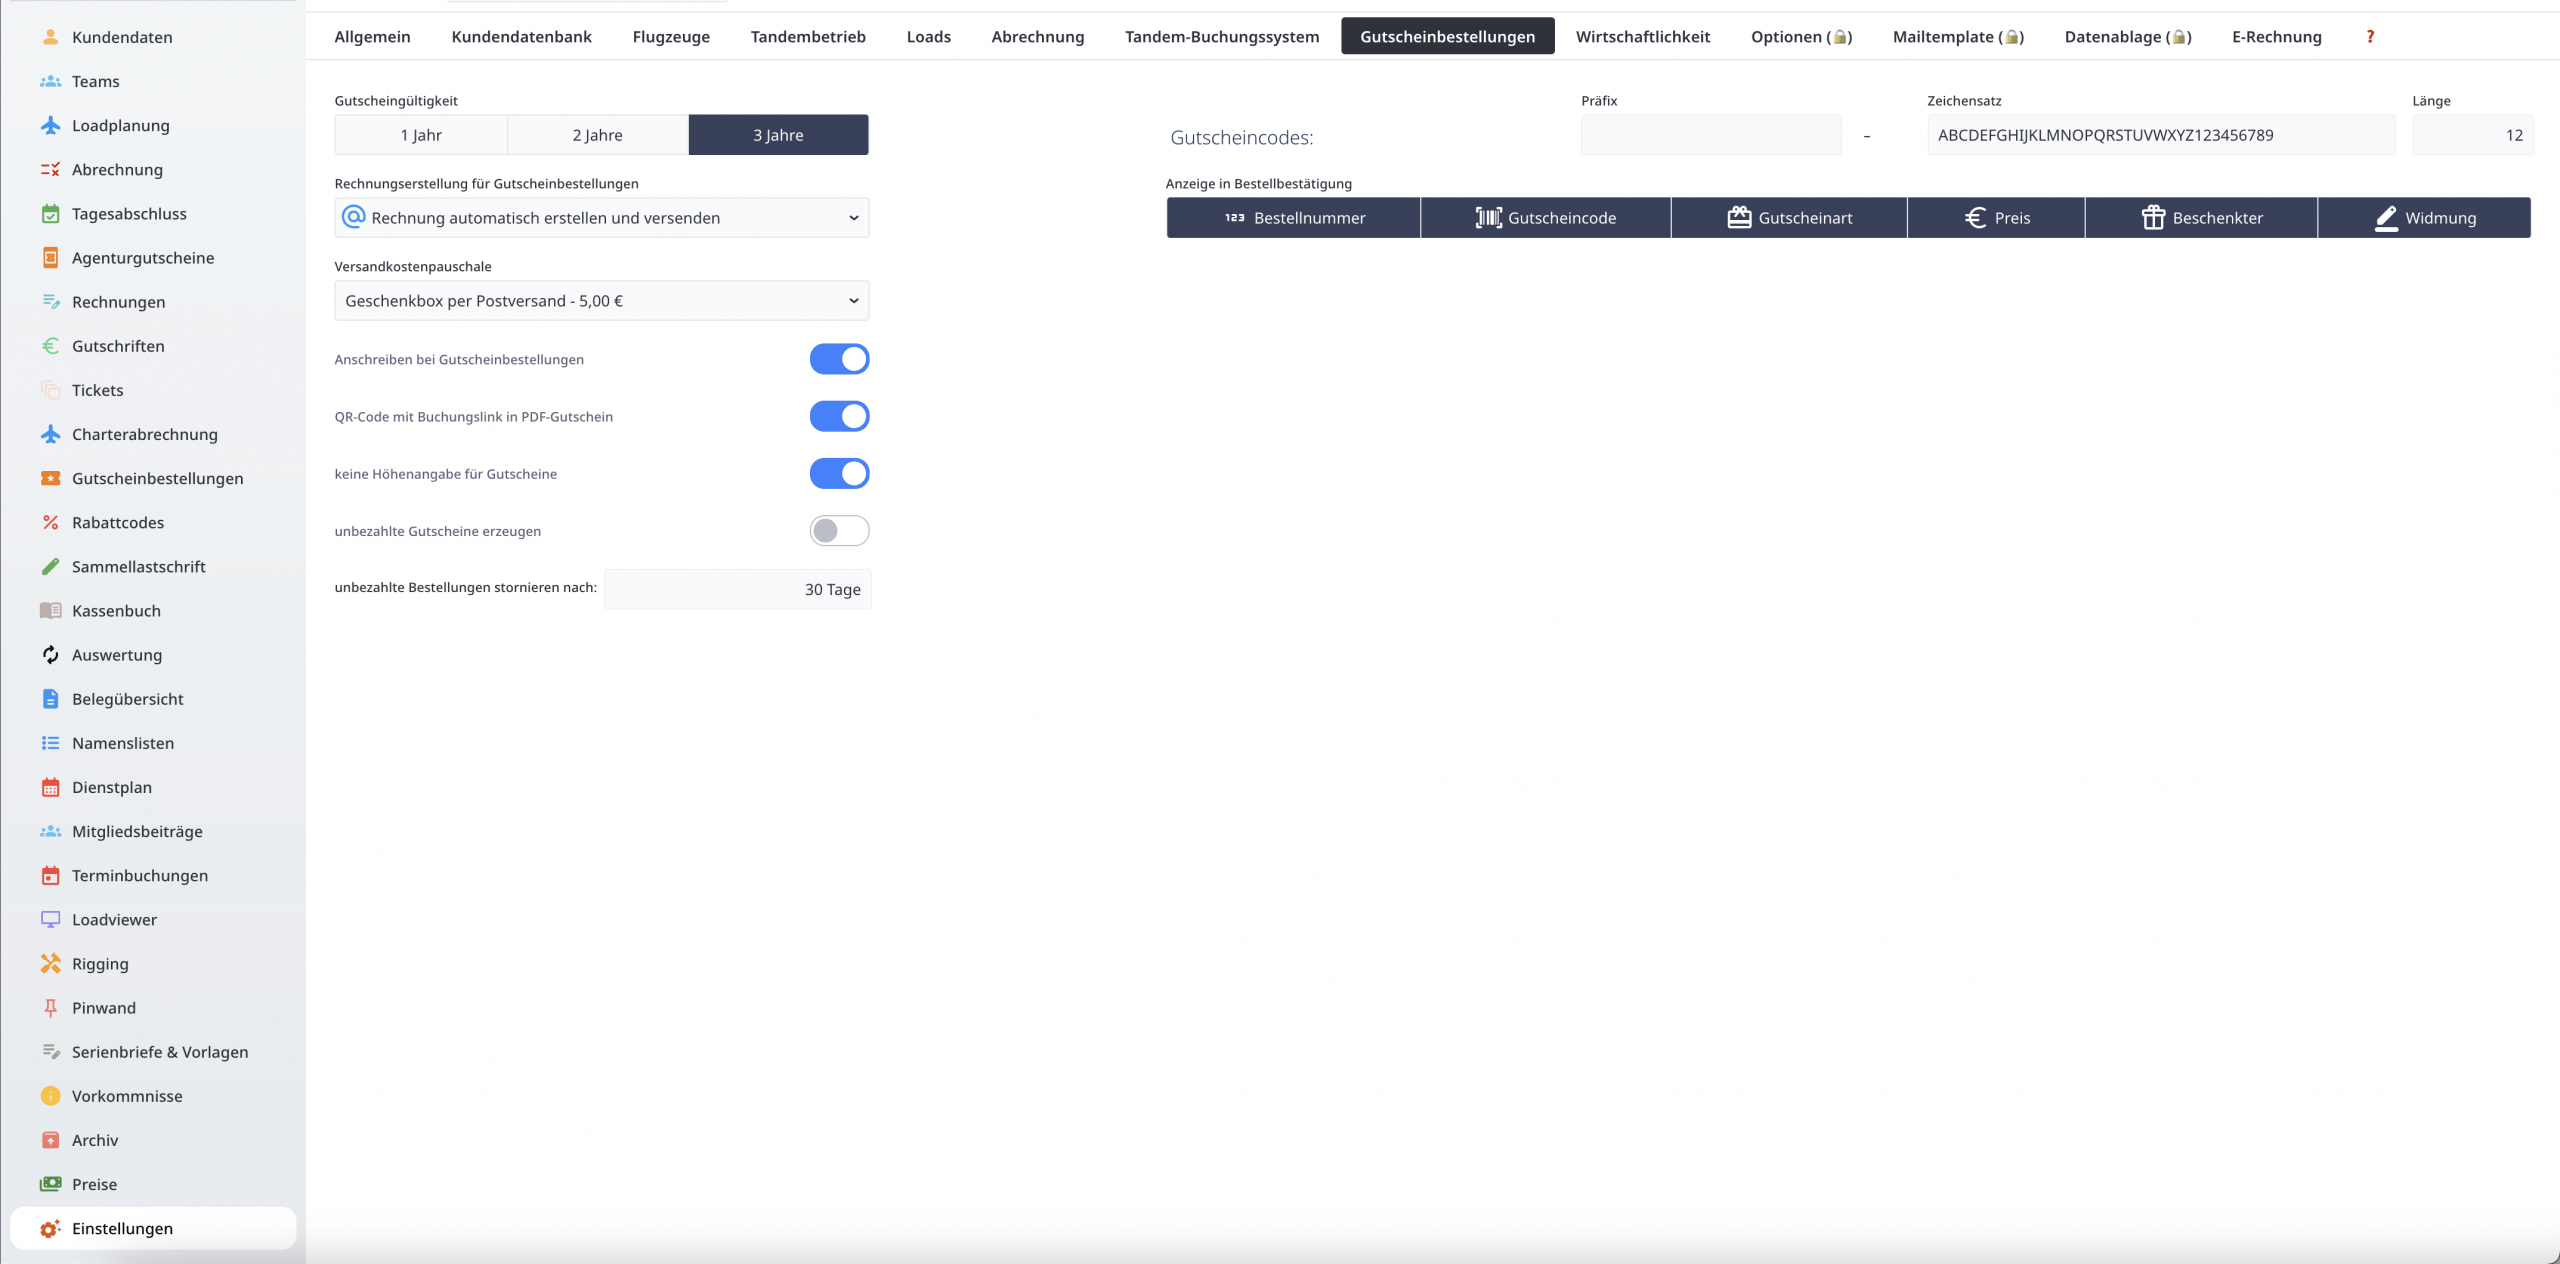
Task: Switch to the Tandem-Buchungssystem tab
Action: tap(1221, 37)
